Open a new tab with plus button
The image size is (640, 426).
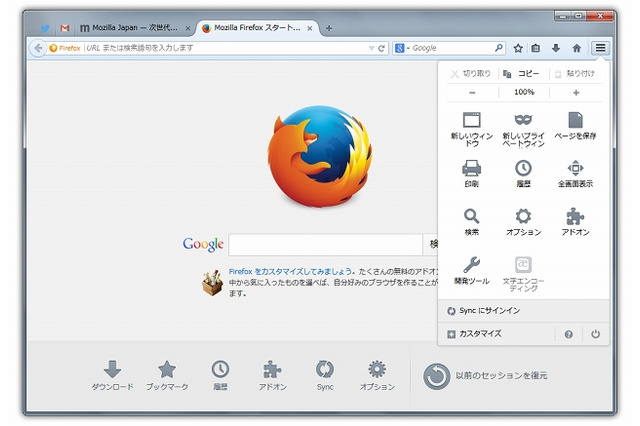point(330,28)
